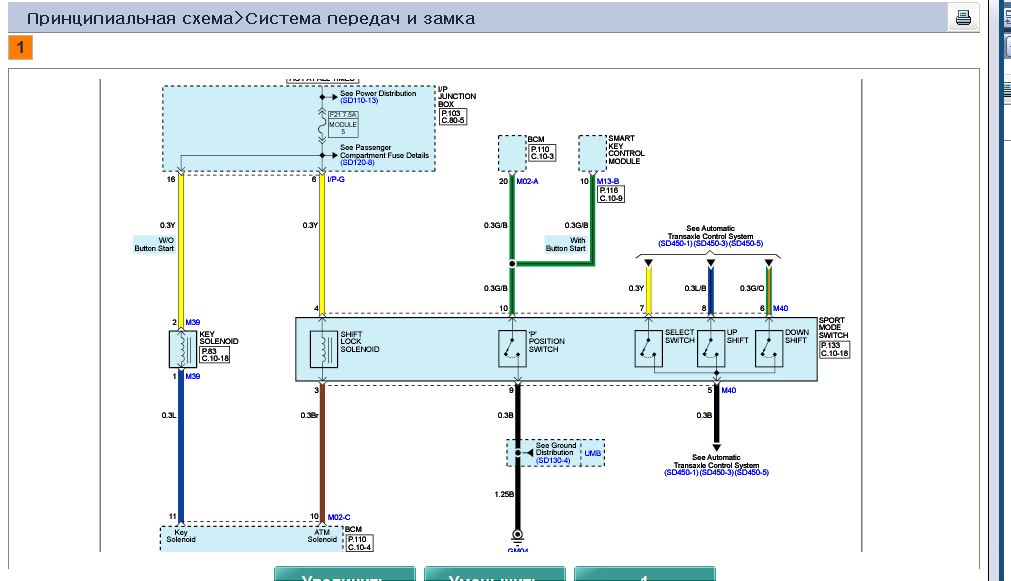Click the UMB ground link
The width and height of the screenshot is (1011, 581).
pyautogui.click(x=593, y=453)
